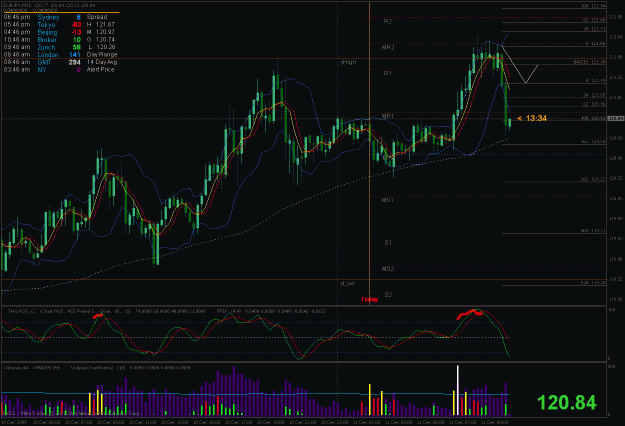The width and height of the screenshot is (625, 426).
Task: Click the R2 pivot level label
Action: 388,22
